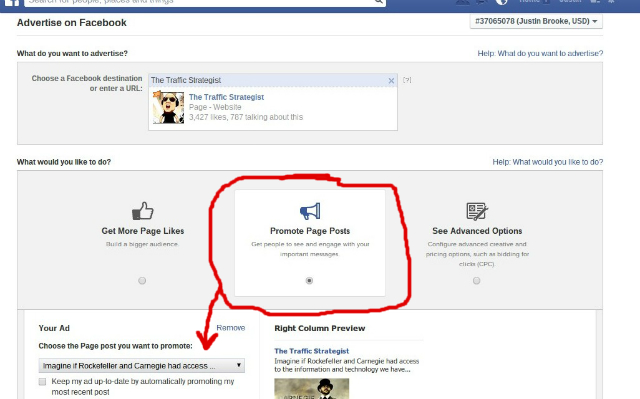Viewport: 640px width, 399px height.
Task: Click '3,427 likes, 787 talking about this' text
Action: [246, 117]
